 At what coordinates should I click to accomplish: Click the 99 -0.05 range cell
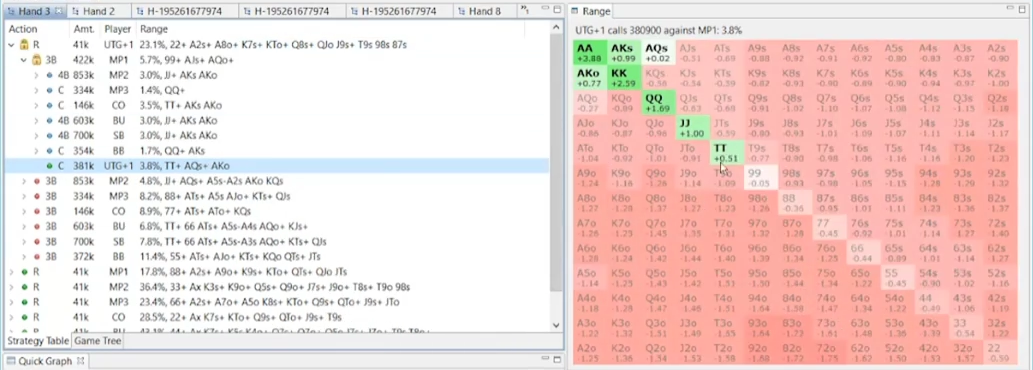click(x=762, y=178)
